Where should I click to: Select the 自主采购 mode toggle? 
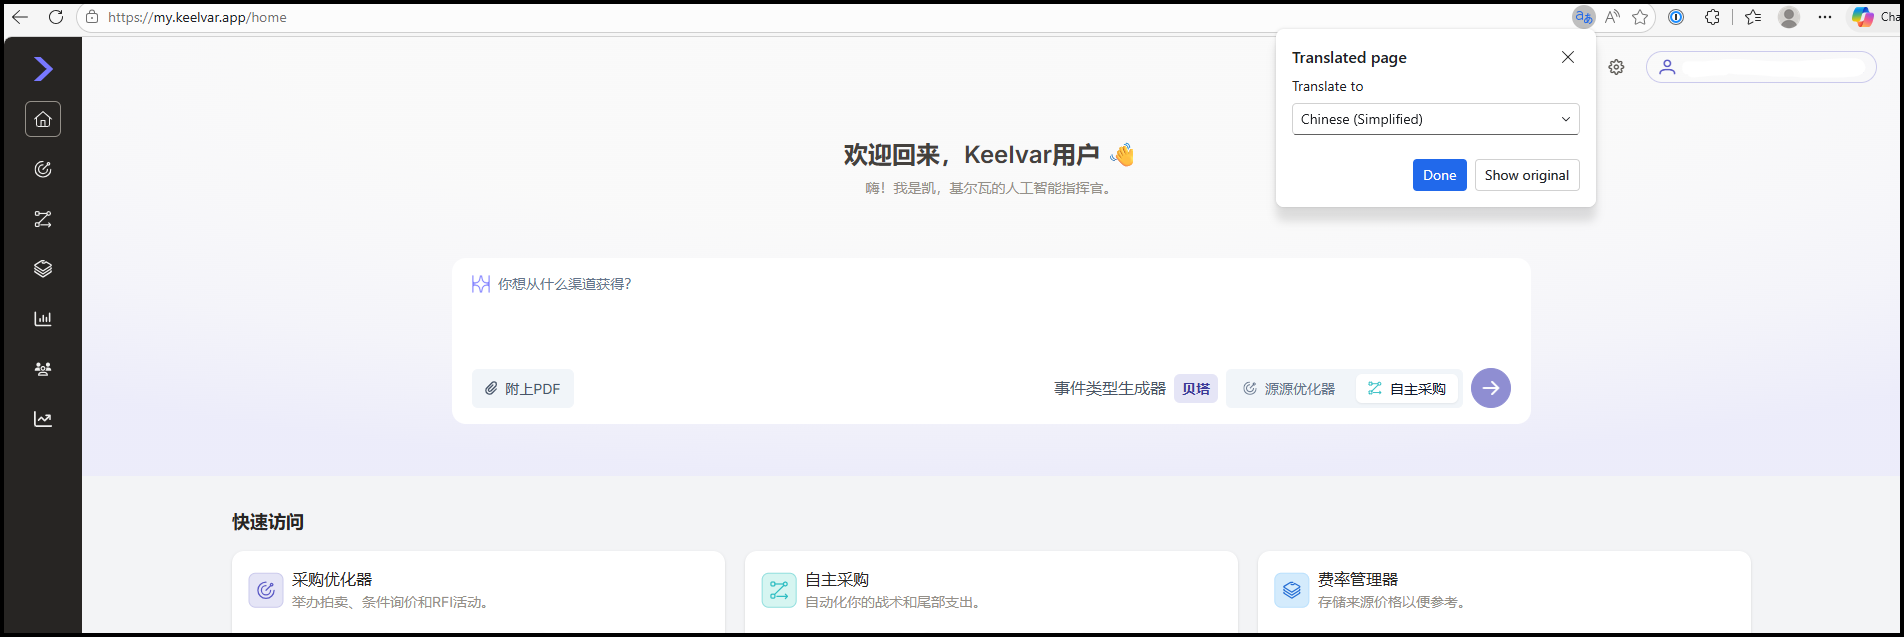(x=1407, y=389)
